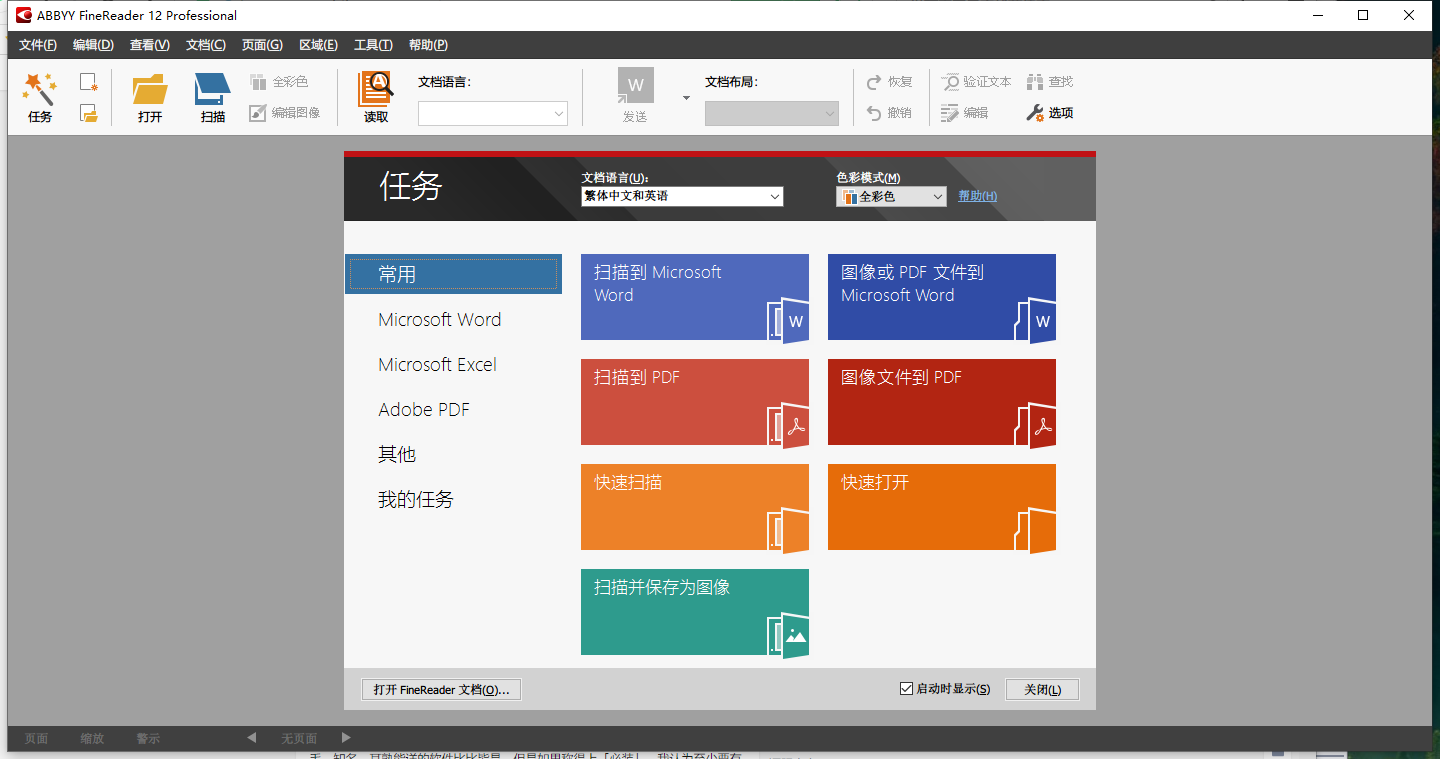1440x759 pixels.
Task: Open the 区域(E) menu
Action: pyautogui.click(x=318, y=45)
